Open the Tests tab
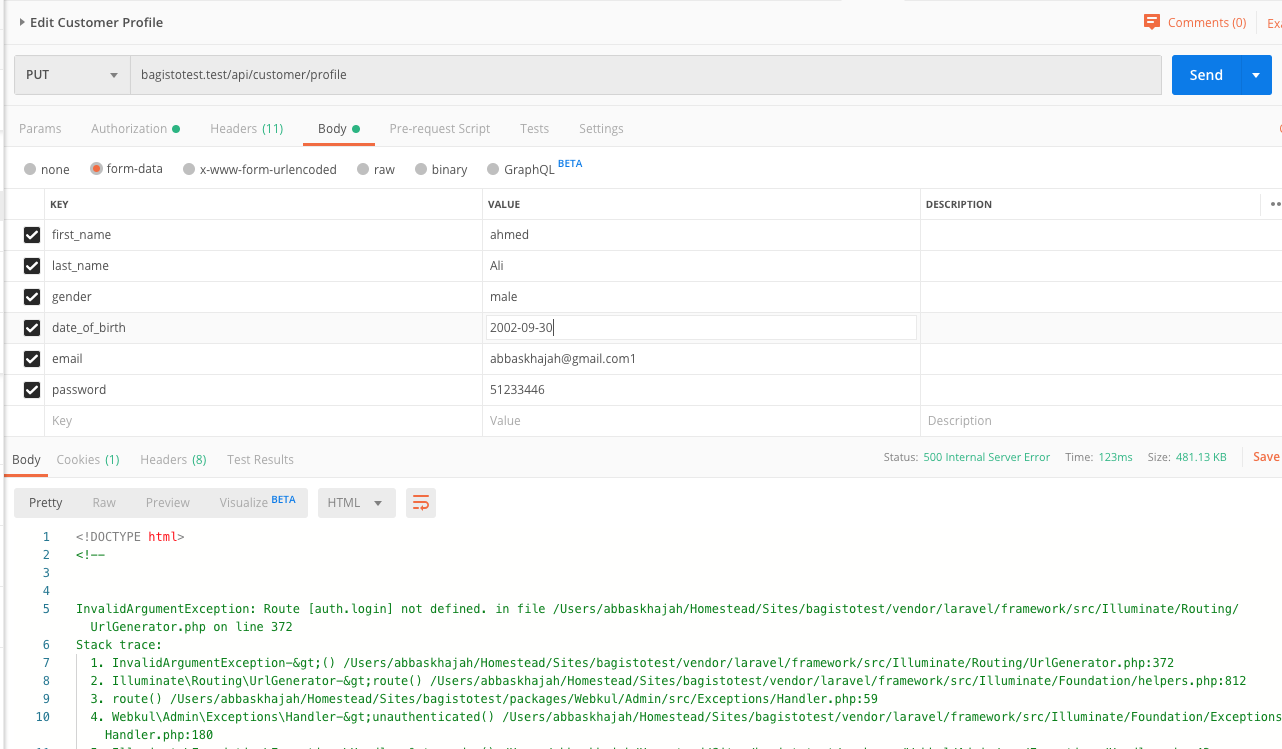 coord(534,128)
